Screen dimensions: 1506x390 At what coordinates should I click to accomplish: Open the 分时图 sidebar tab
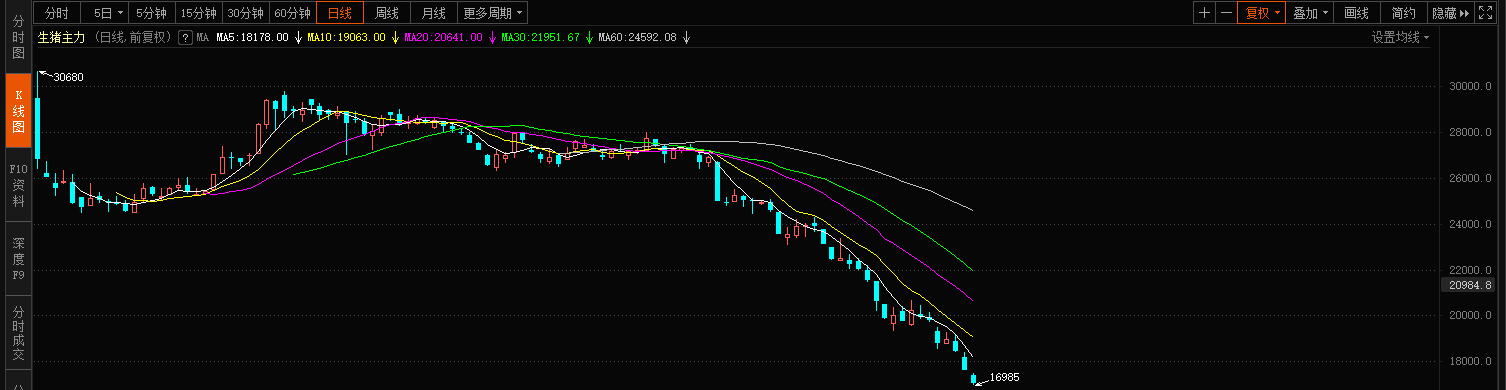[18, 37]
